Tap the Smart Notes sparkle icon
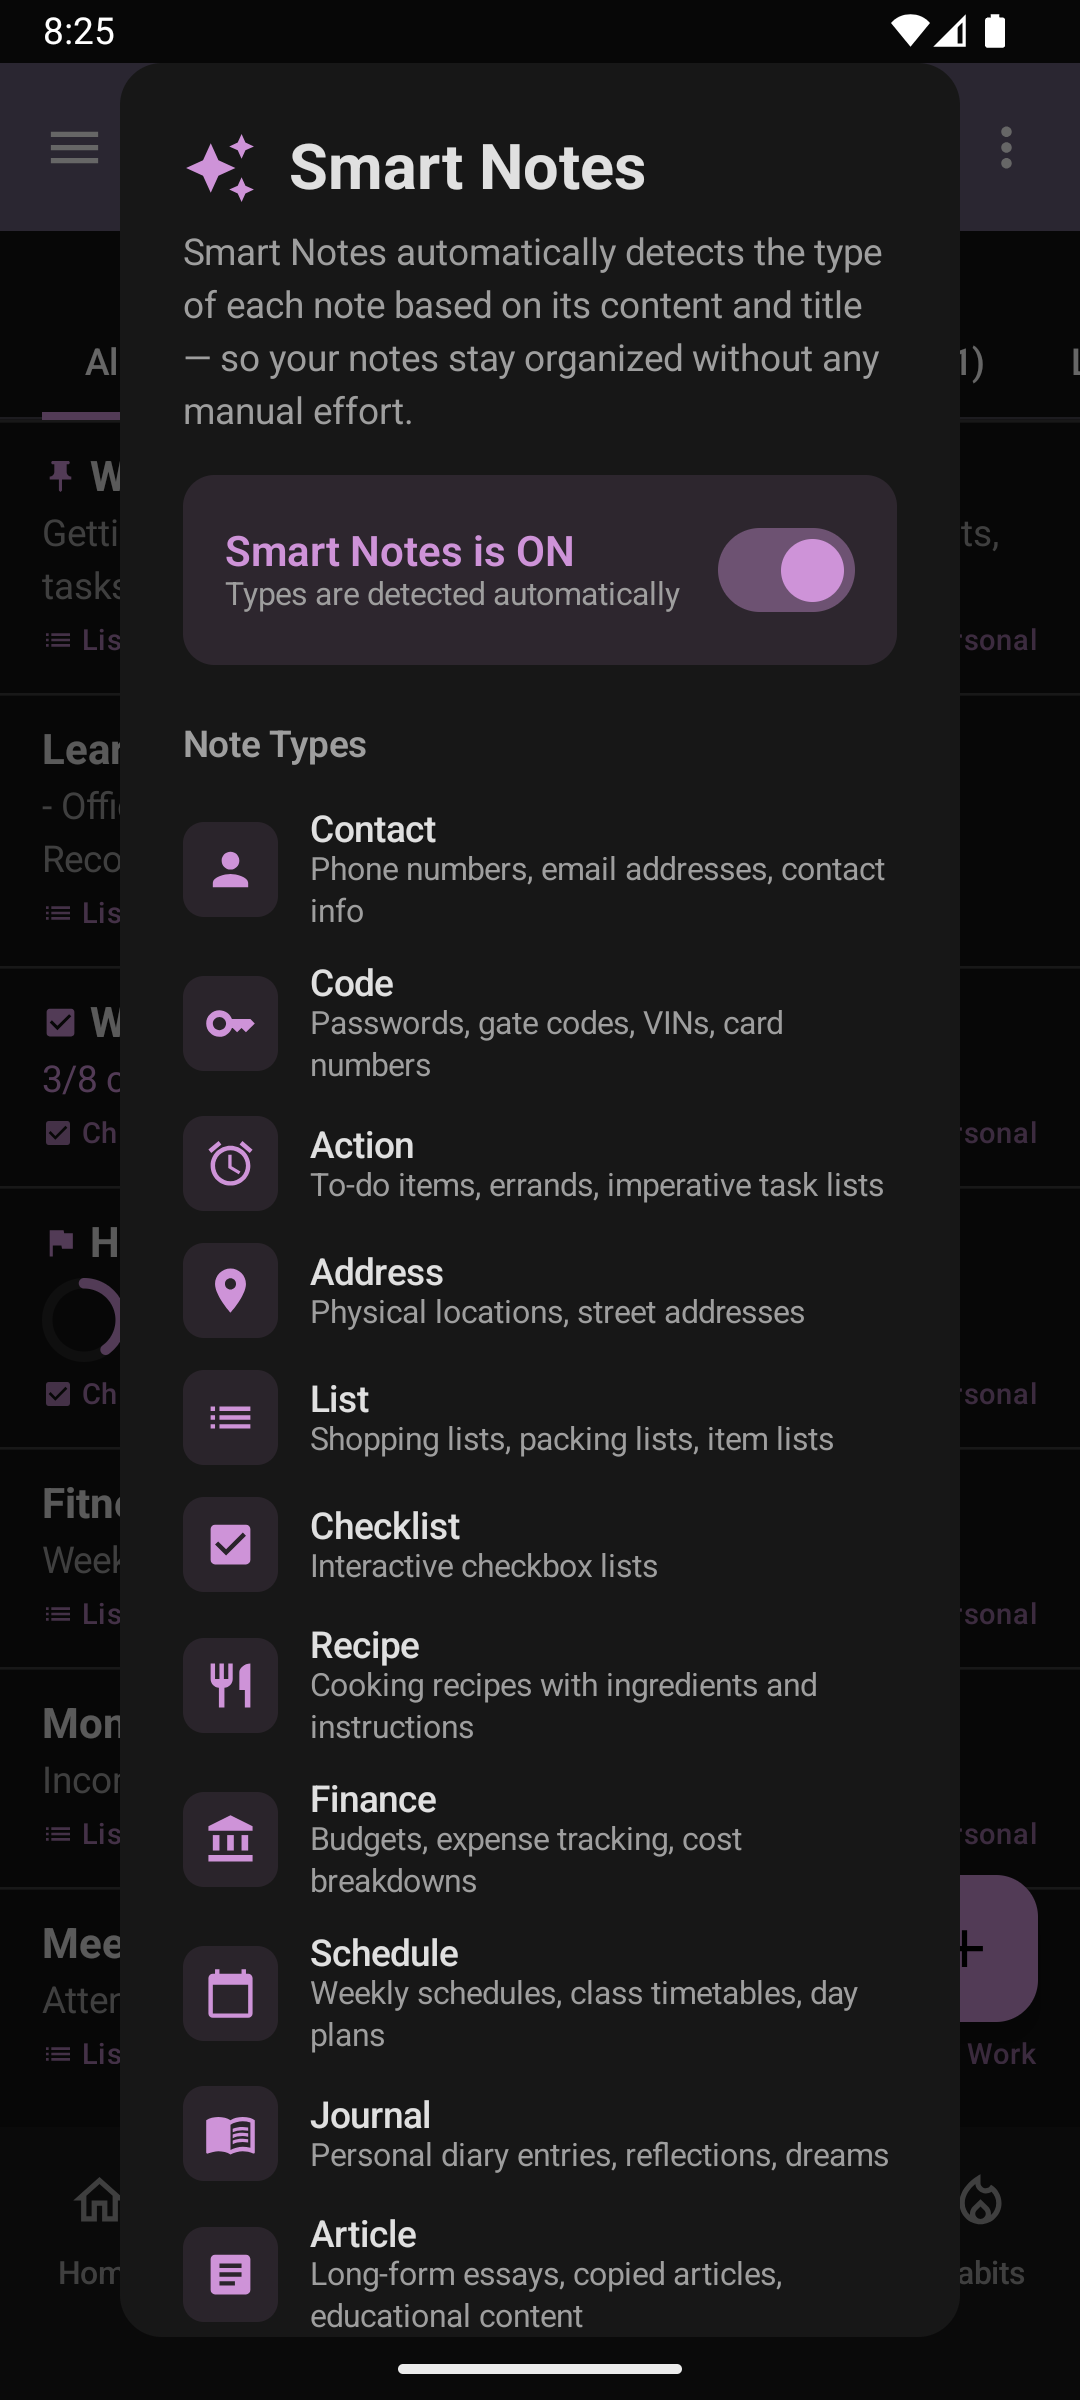The image size is (1080, 2400). [220, 167]
